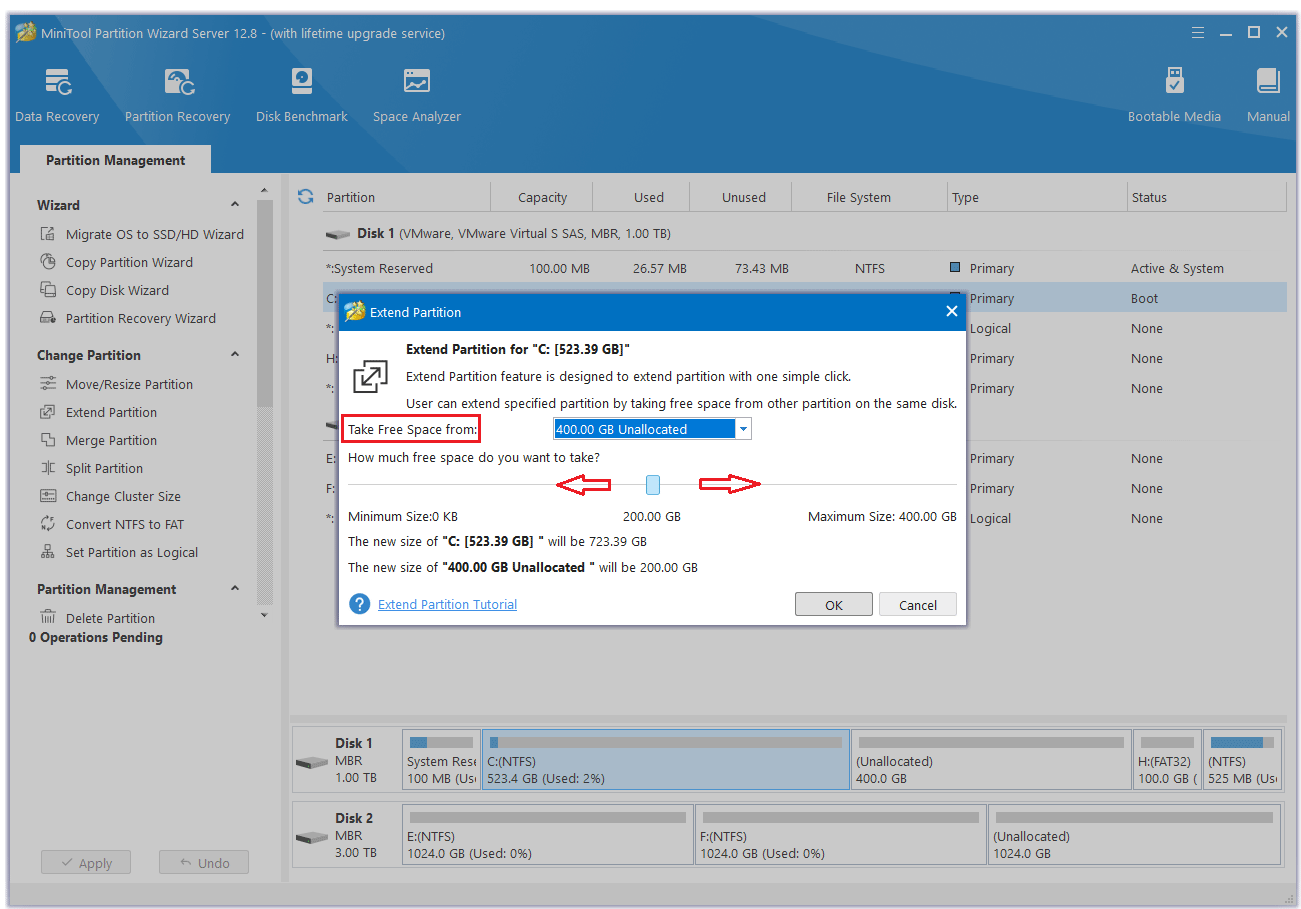This screenshot has height=909, width=1301.
Task: Cancel the Extend Partition dialog
Action: 918,605
